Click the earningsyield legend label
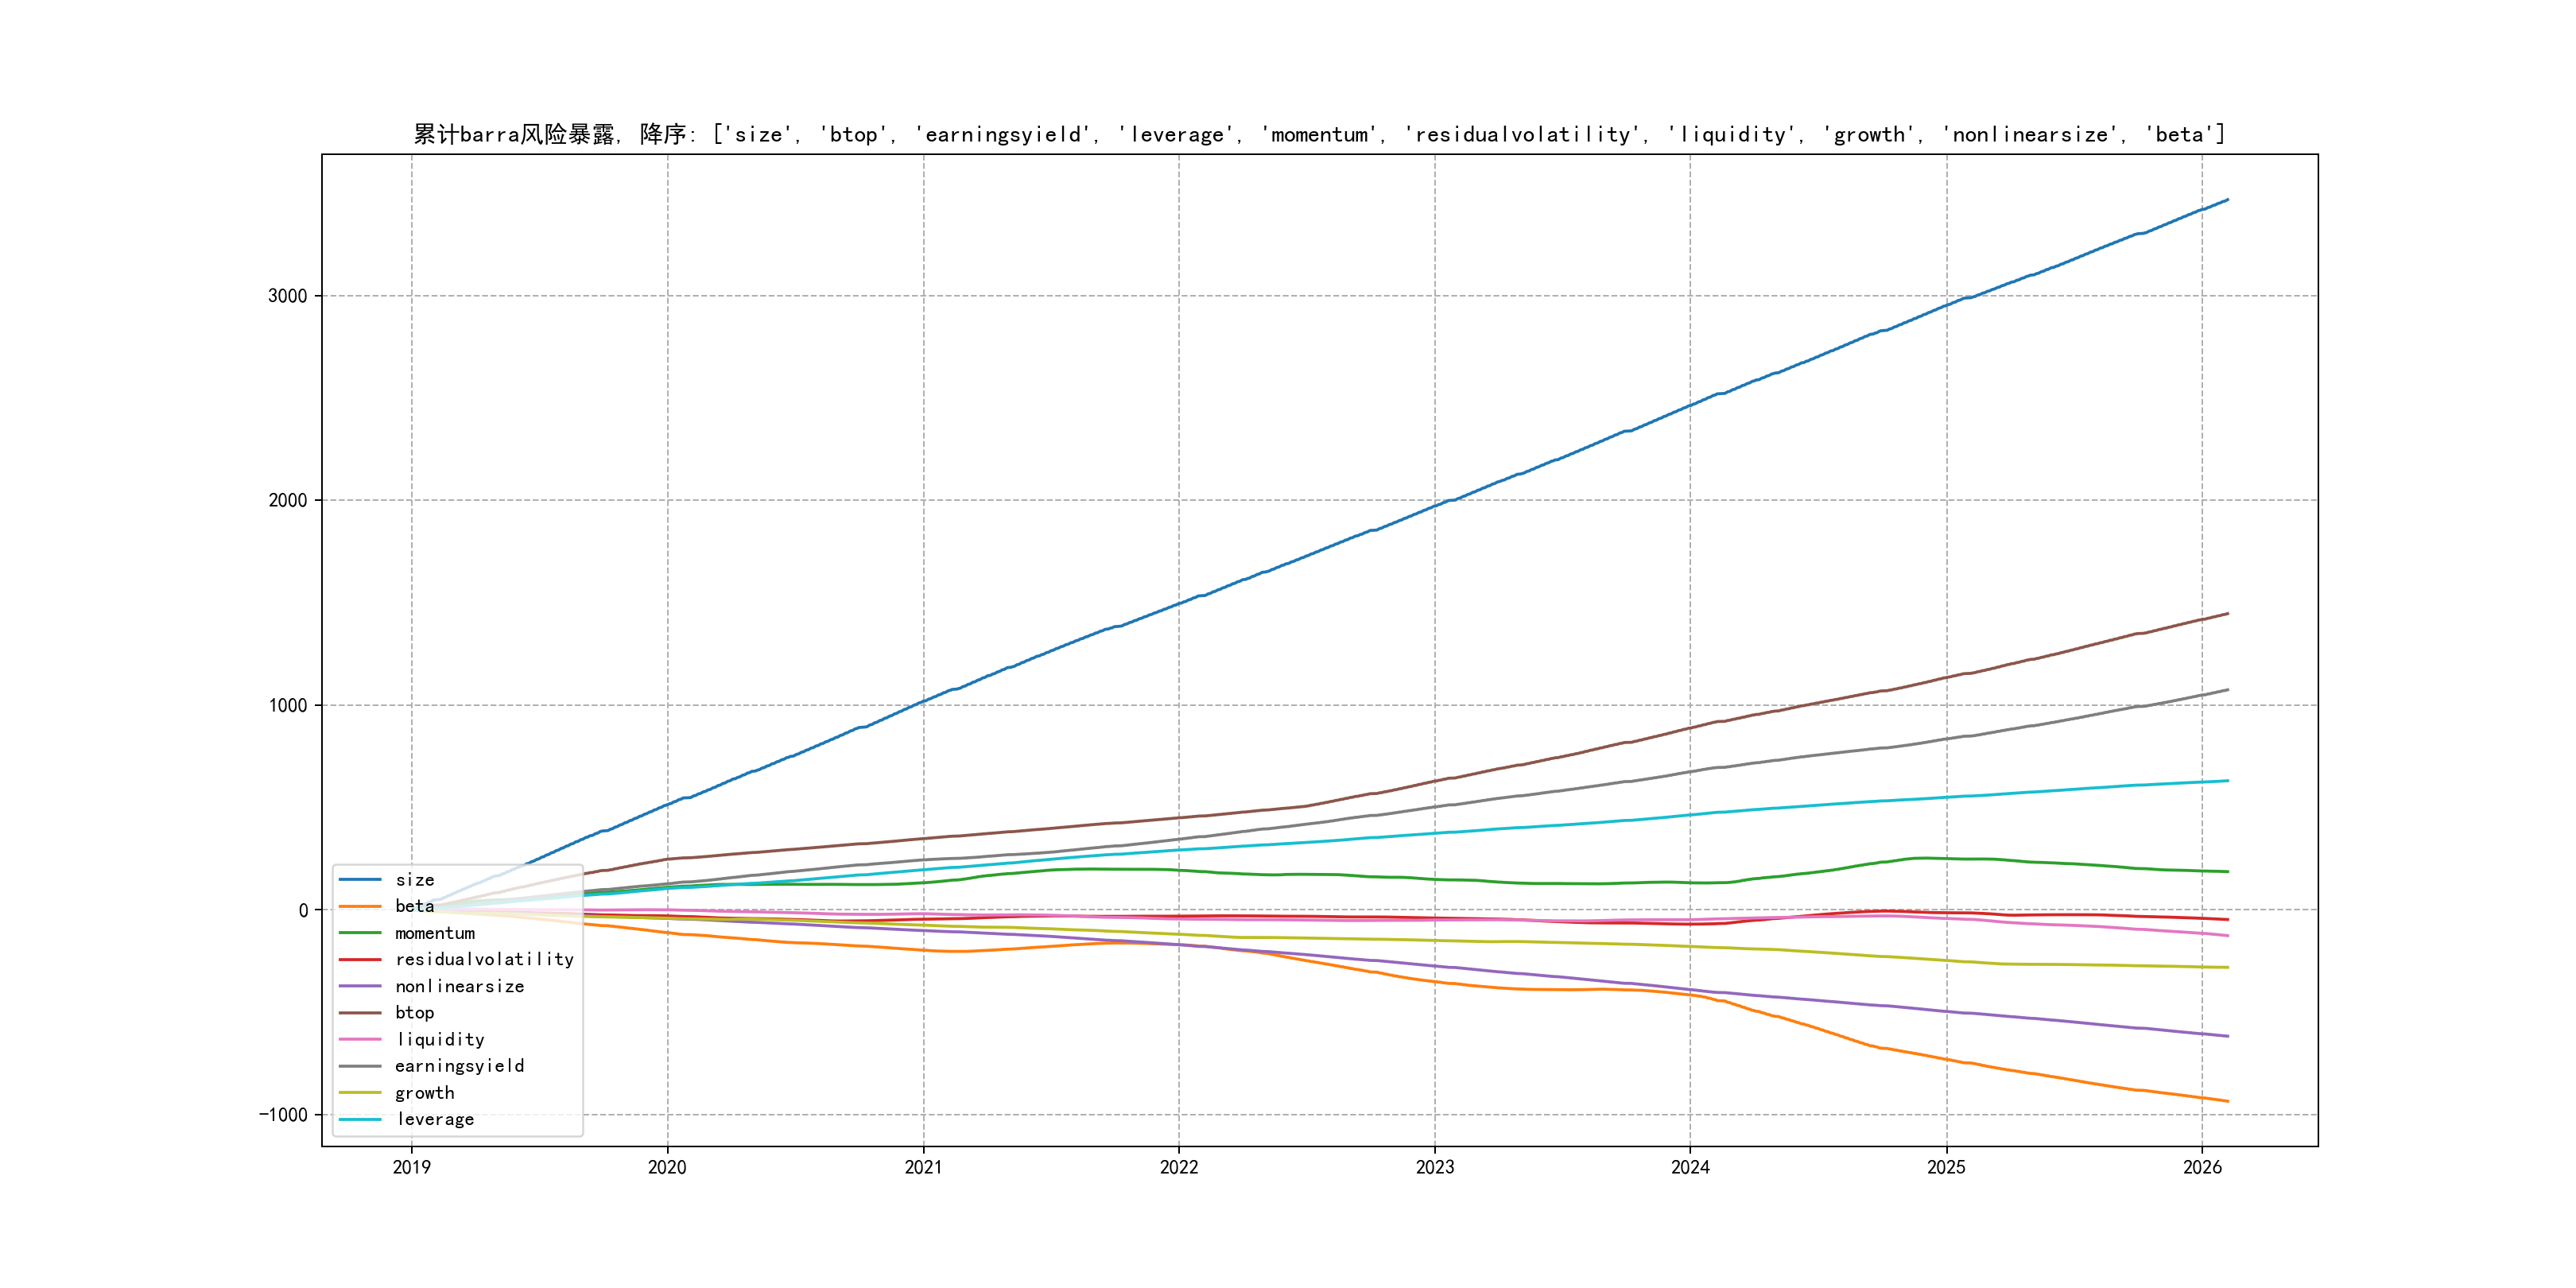The image size is (2576, 1288). [459, 1066]
